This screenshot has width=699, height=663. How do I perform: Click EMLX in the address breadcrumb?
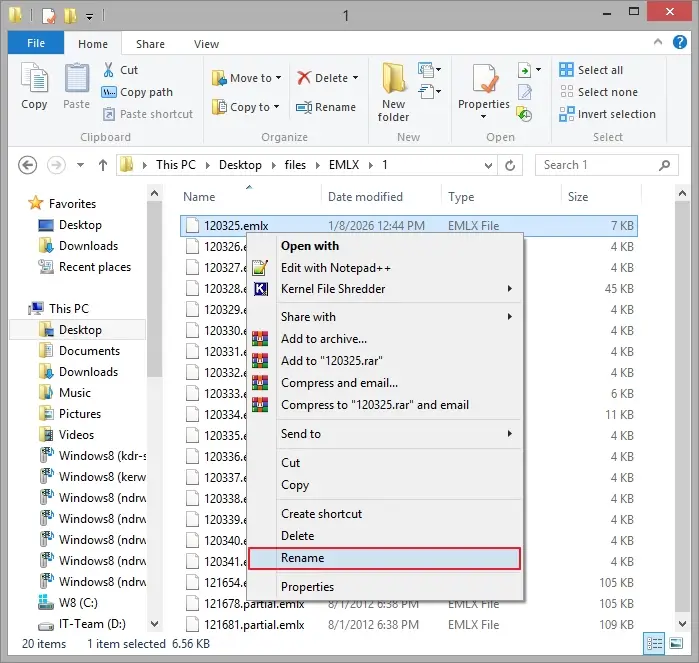pos(344,165)
